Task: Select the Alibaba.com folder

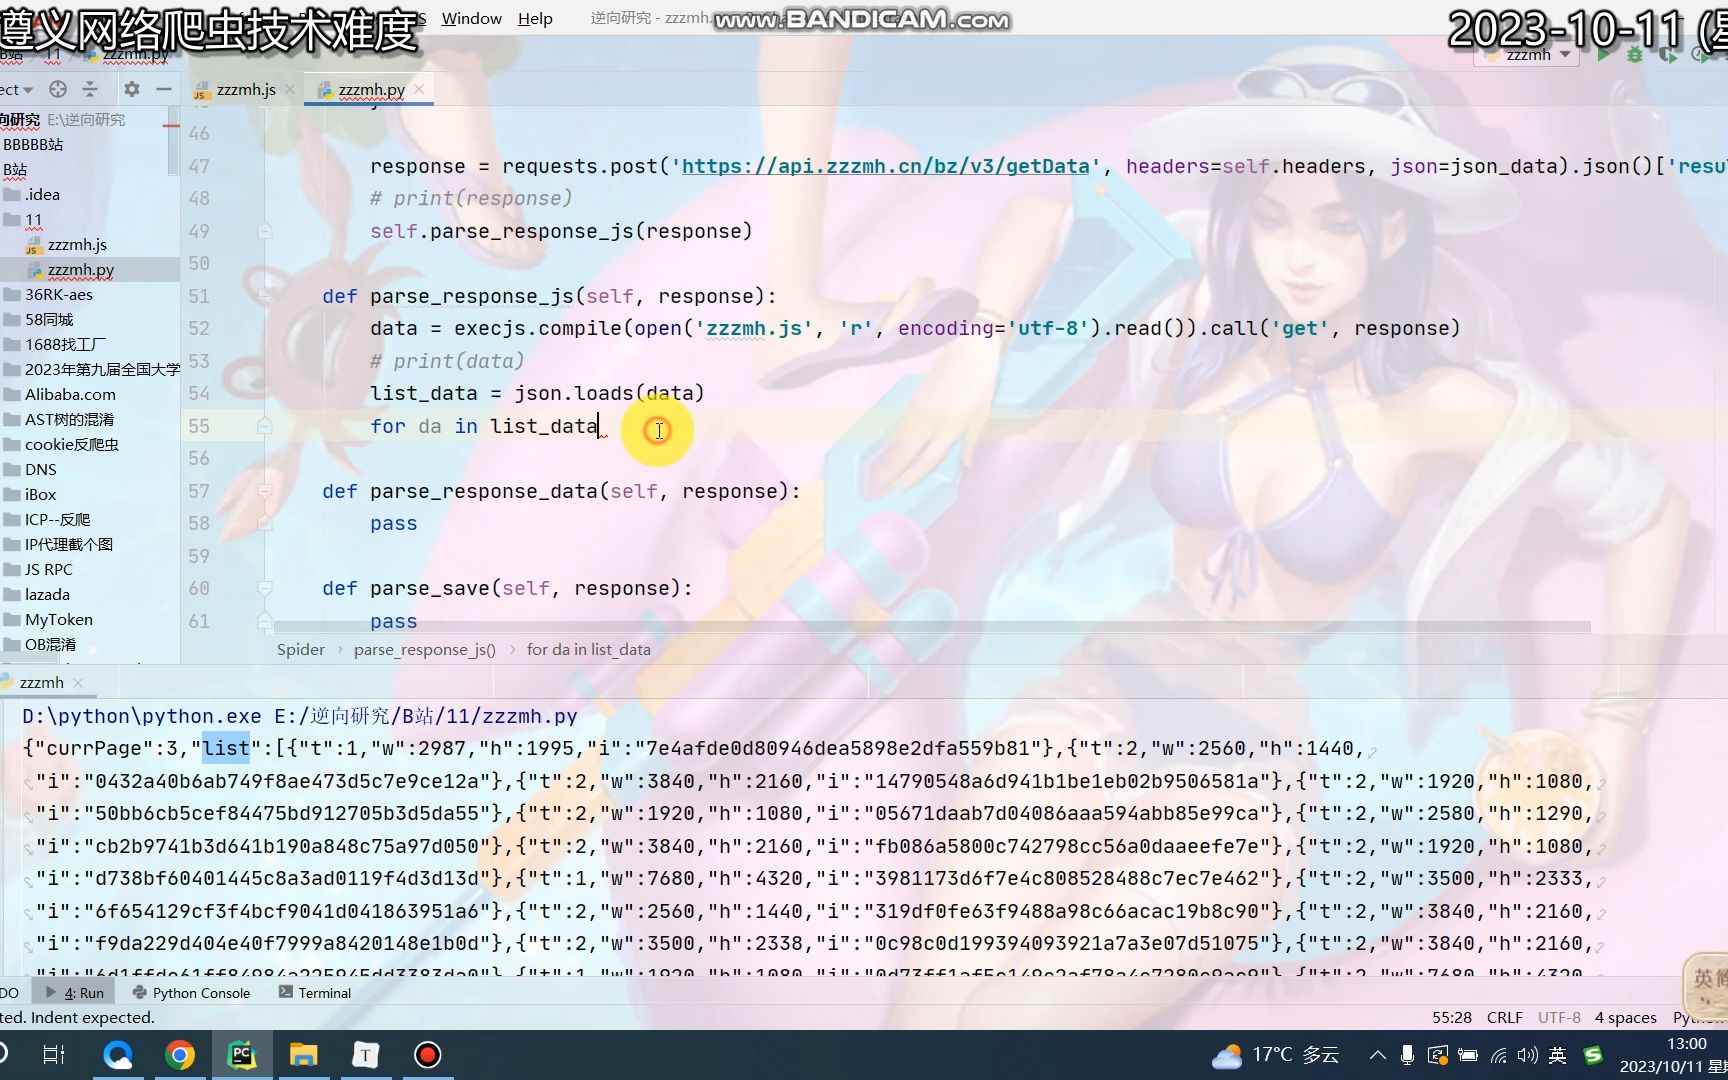Action: click(70, 394)
